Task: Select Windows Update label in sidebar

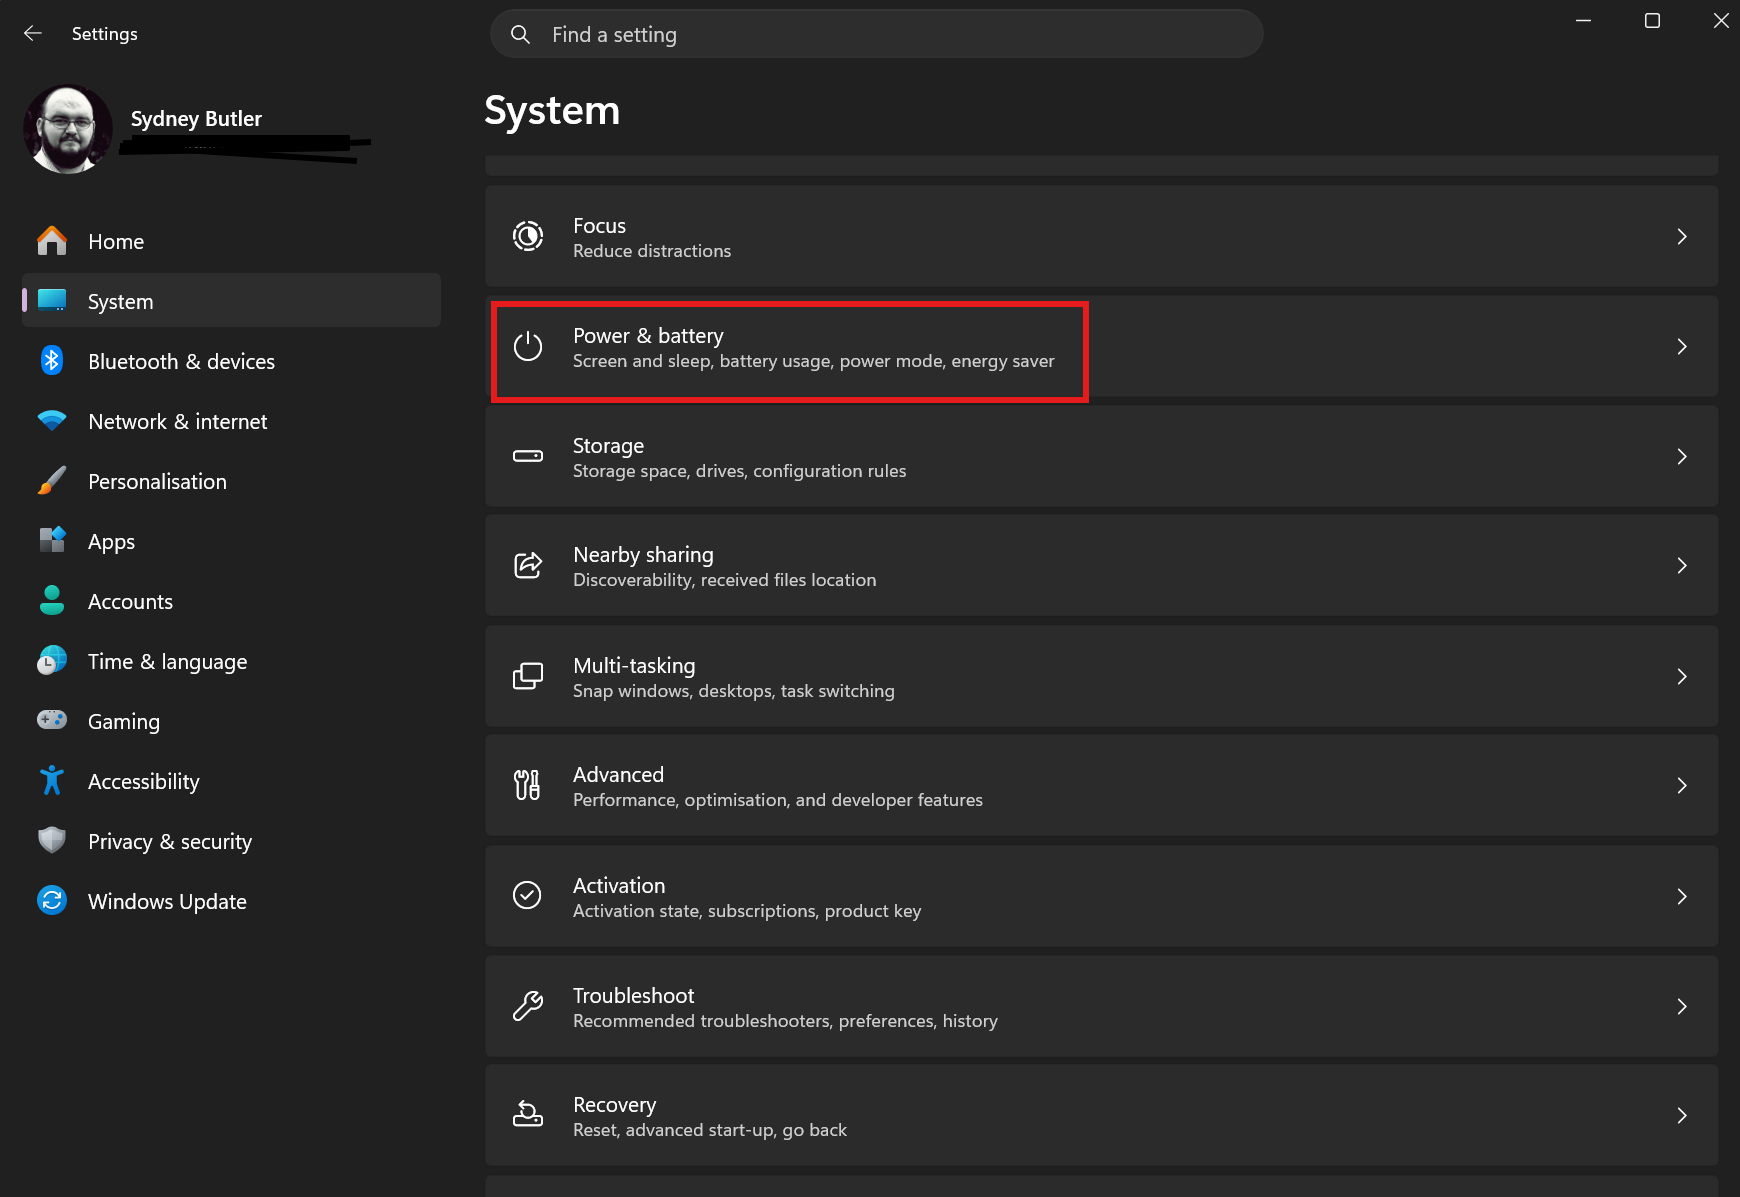Action: tap(167, 902)
